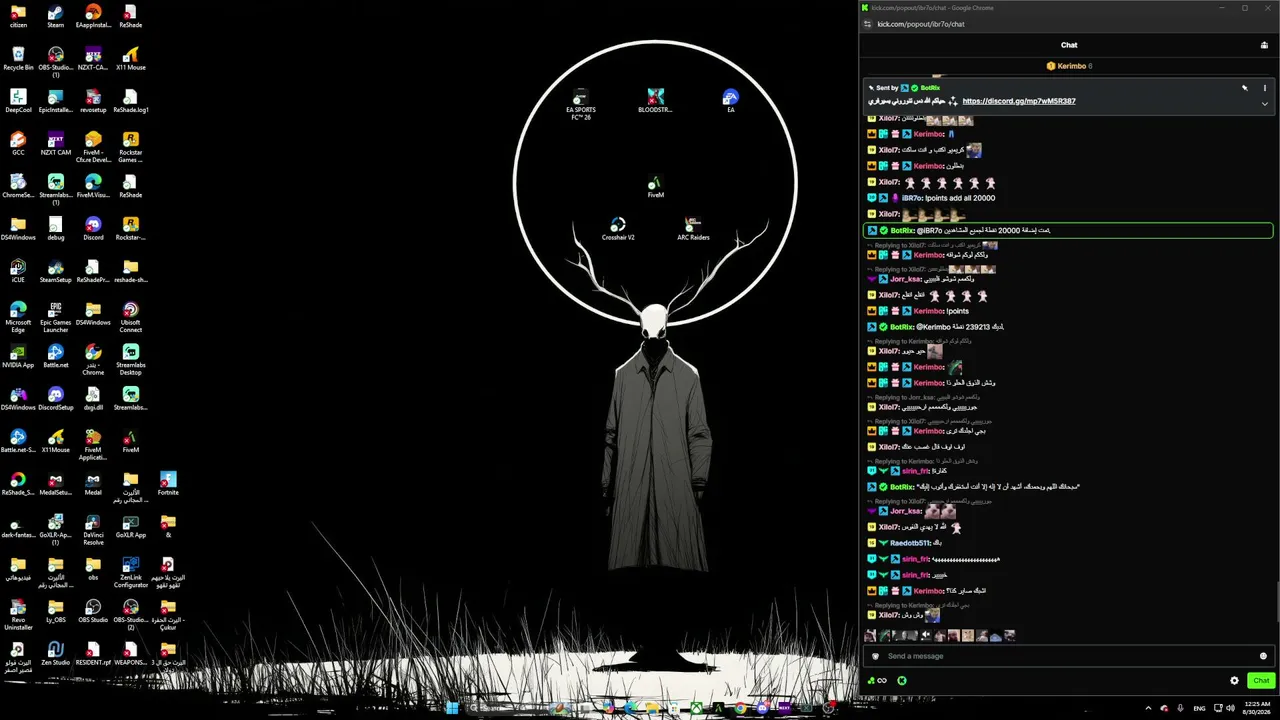Open the channel points infinity icon
This screenshot has width=1280, height=720.
(x=877, y=681)
